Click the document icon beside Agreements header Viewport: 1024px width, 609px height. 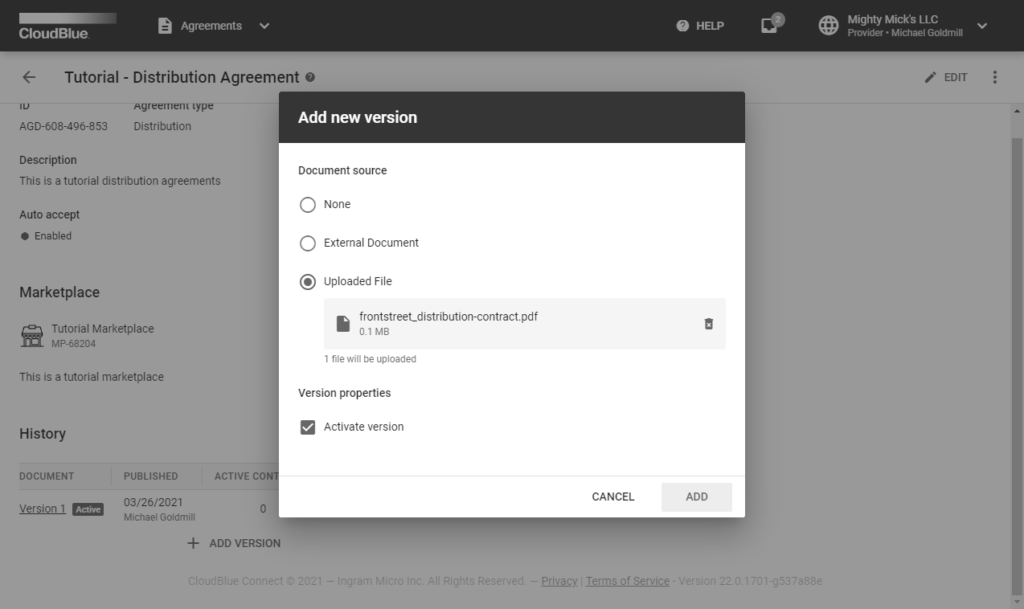(x=165, y=26)
